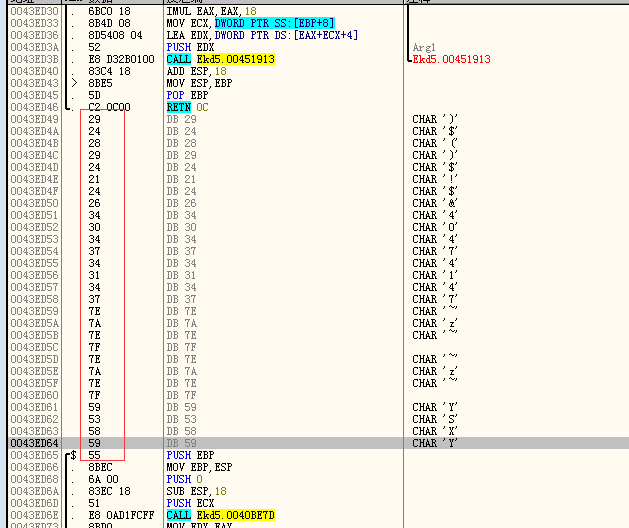Click the address 0043ED49 data row
This screenshot has height=528, width=629.
[29, 120]
